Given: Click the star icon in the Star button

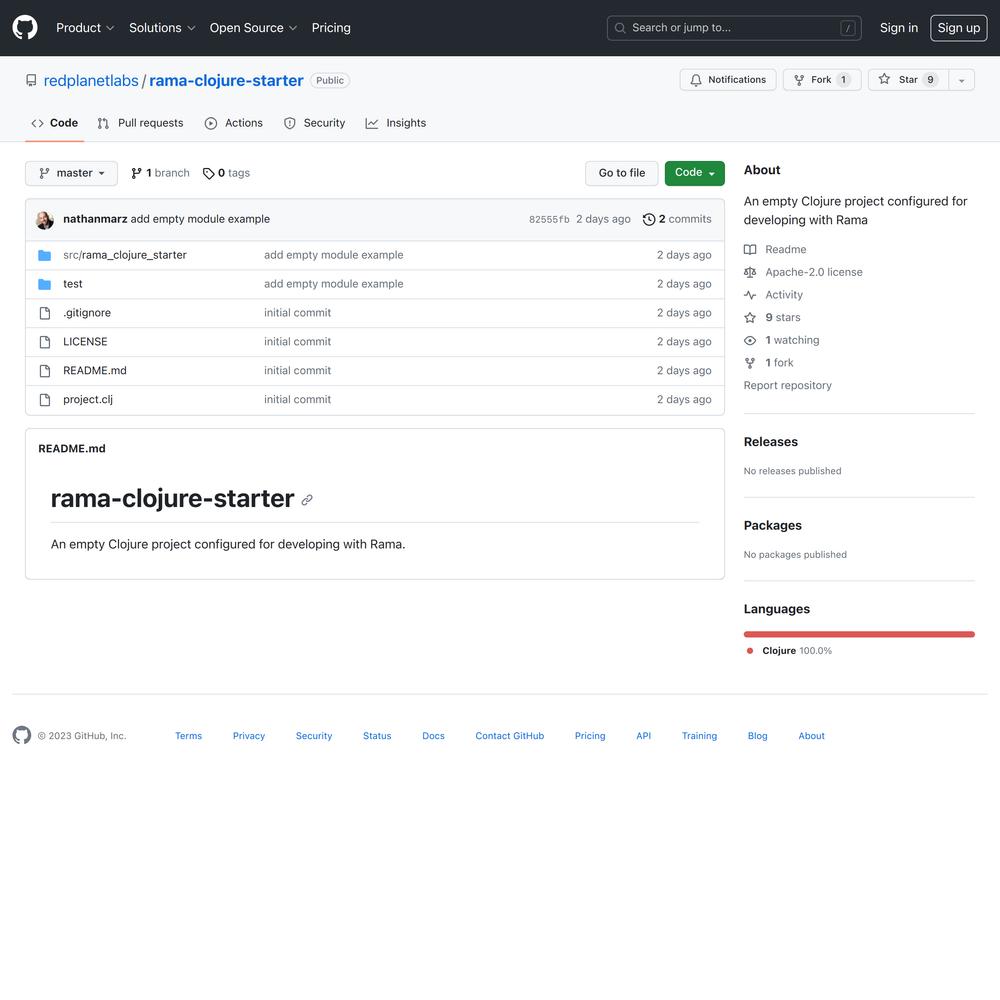Looking at the screenshot, I should click(884, 79).
